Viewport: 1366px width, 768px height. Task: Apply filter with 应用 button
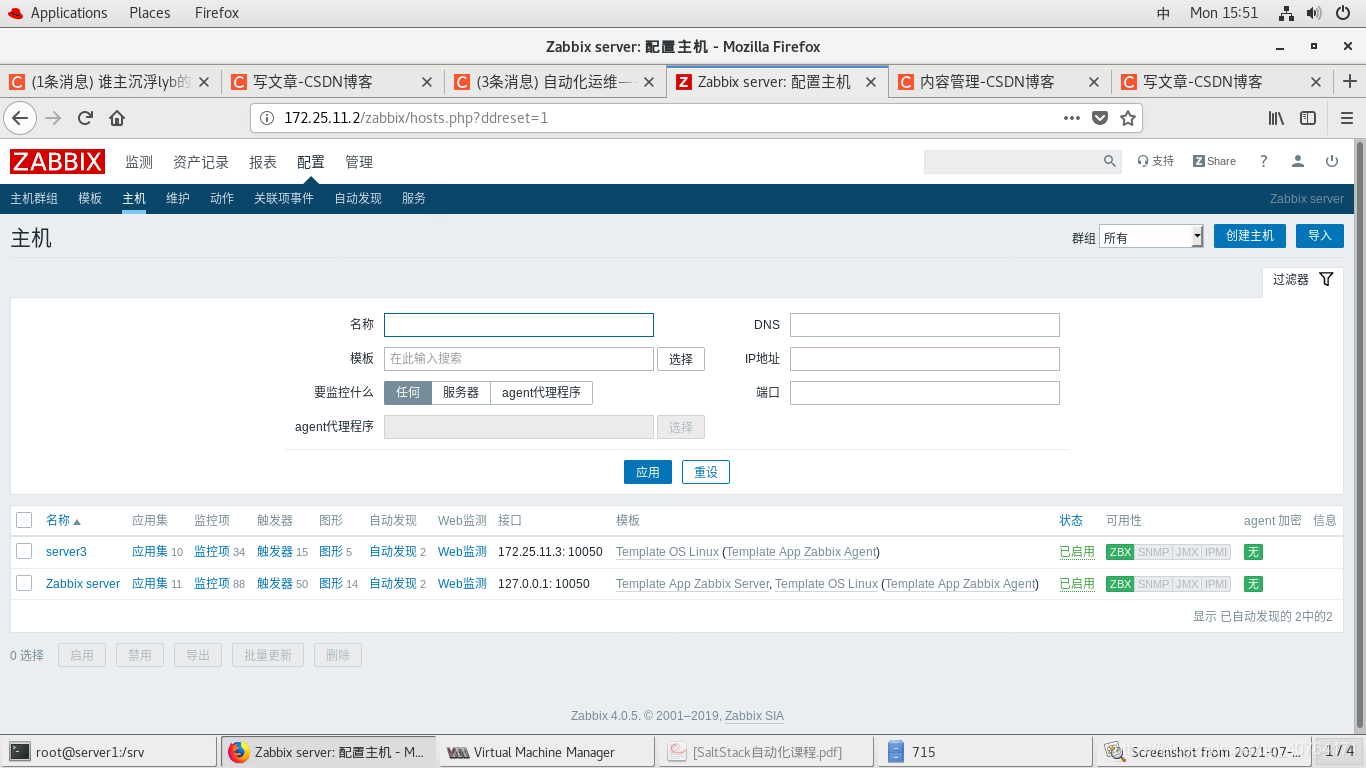point(648,472)
